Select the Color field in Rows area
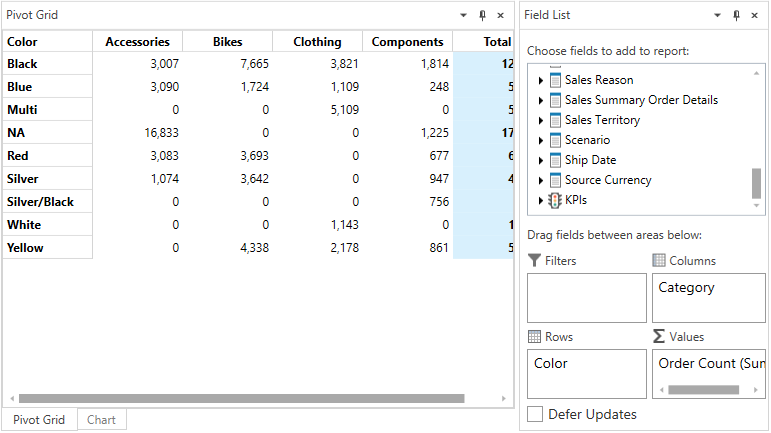 click(x=551, y=364)
